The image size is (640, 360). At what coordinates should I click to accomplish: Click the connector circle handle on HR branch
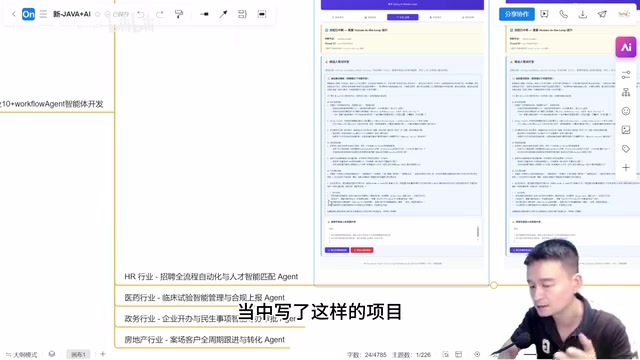[494, 285]
